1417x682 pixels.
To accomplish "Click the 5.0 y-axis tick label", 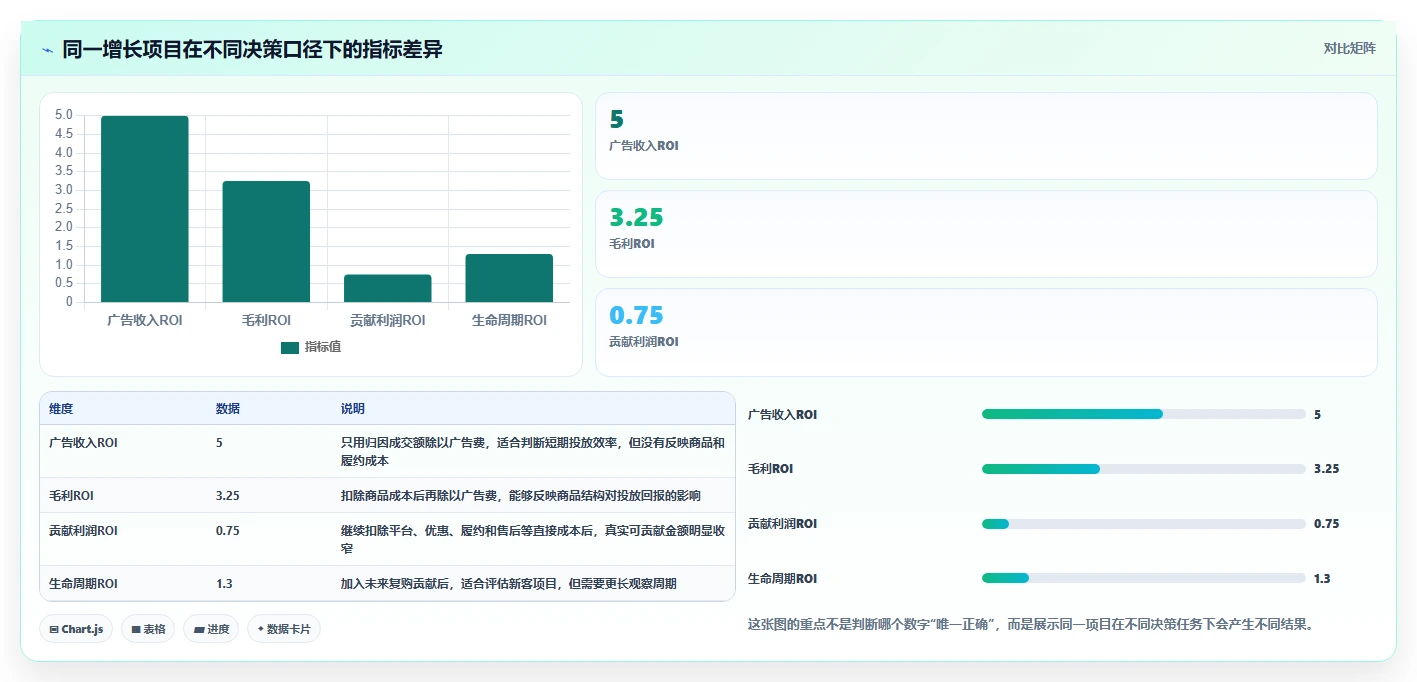I will 64,115.
